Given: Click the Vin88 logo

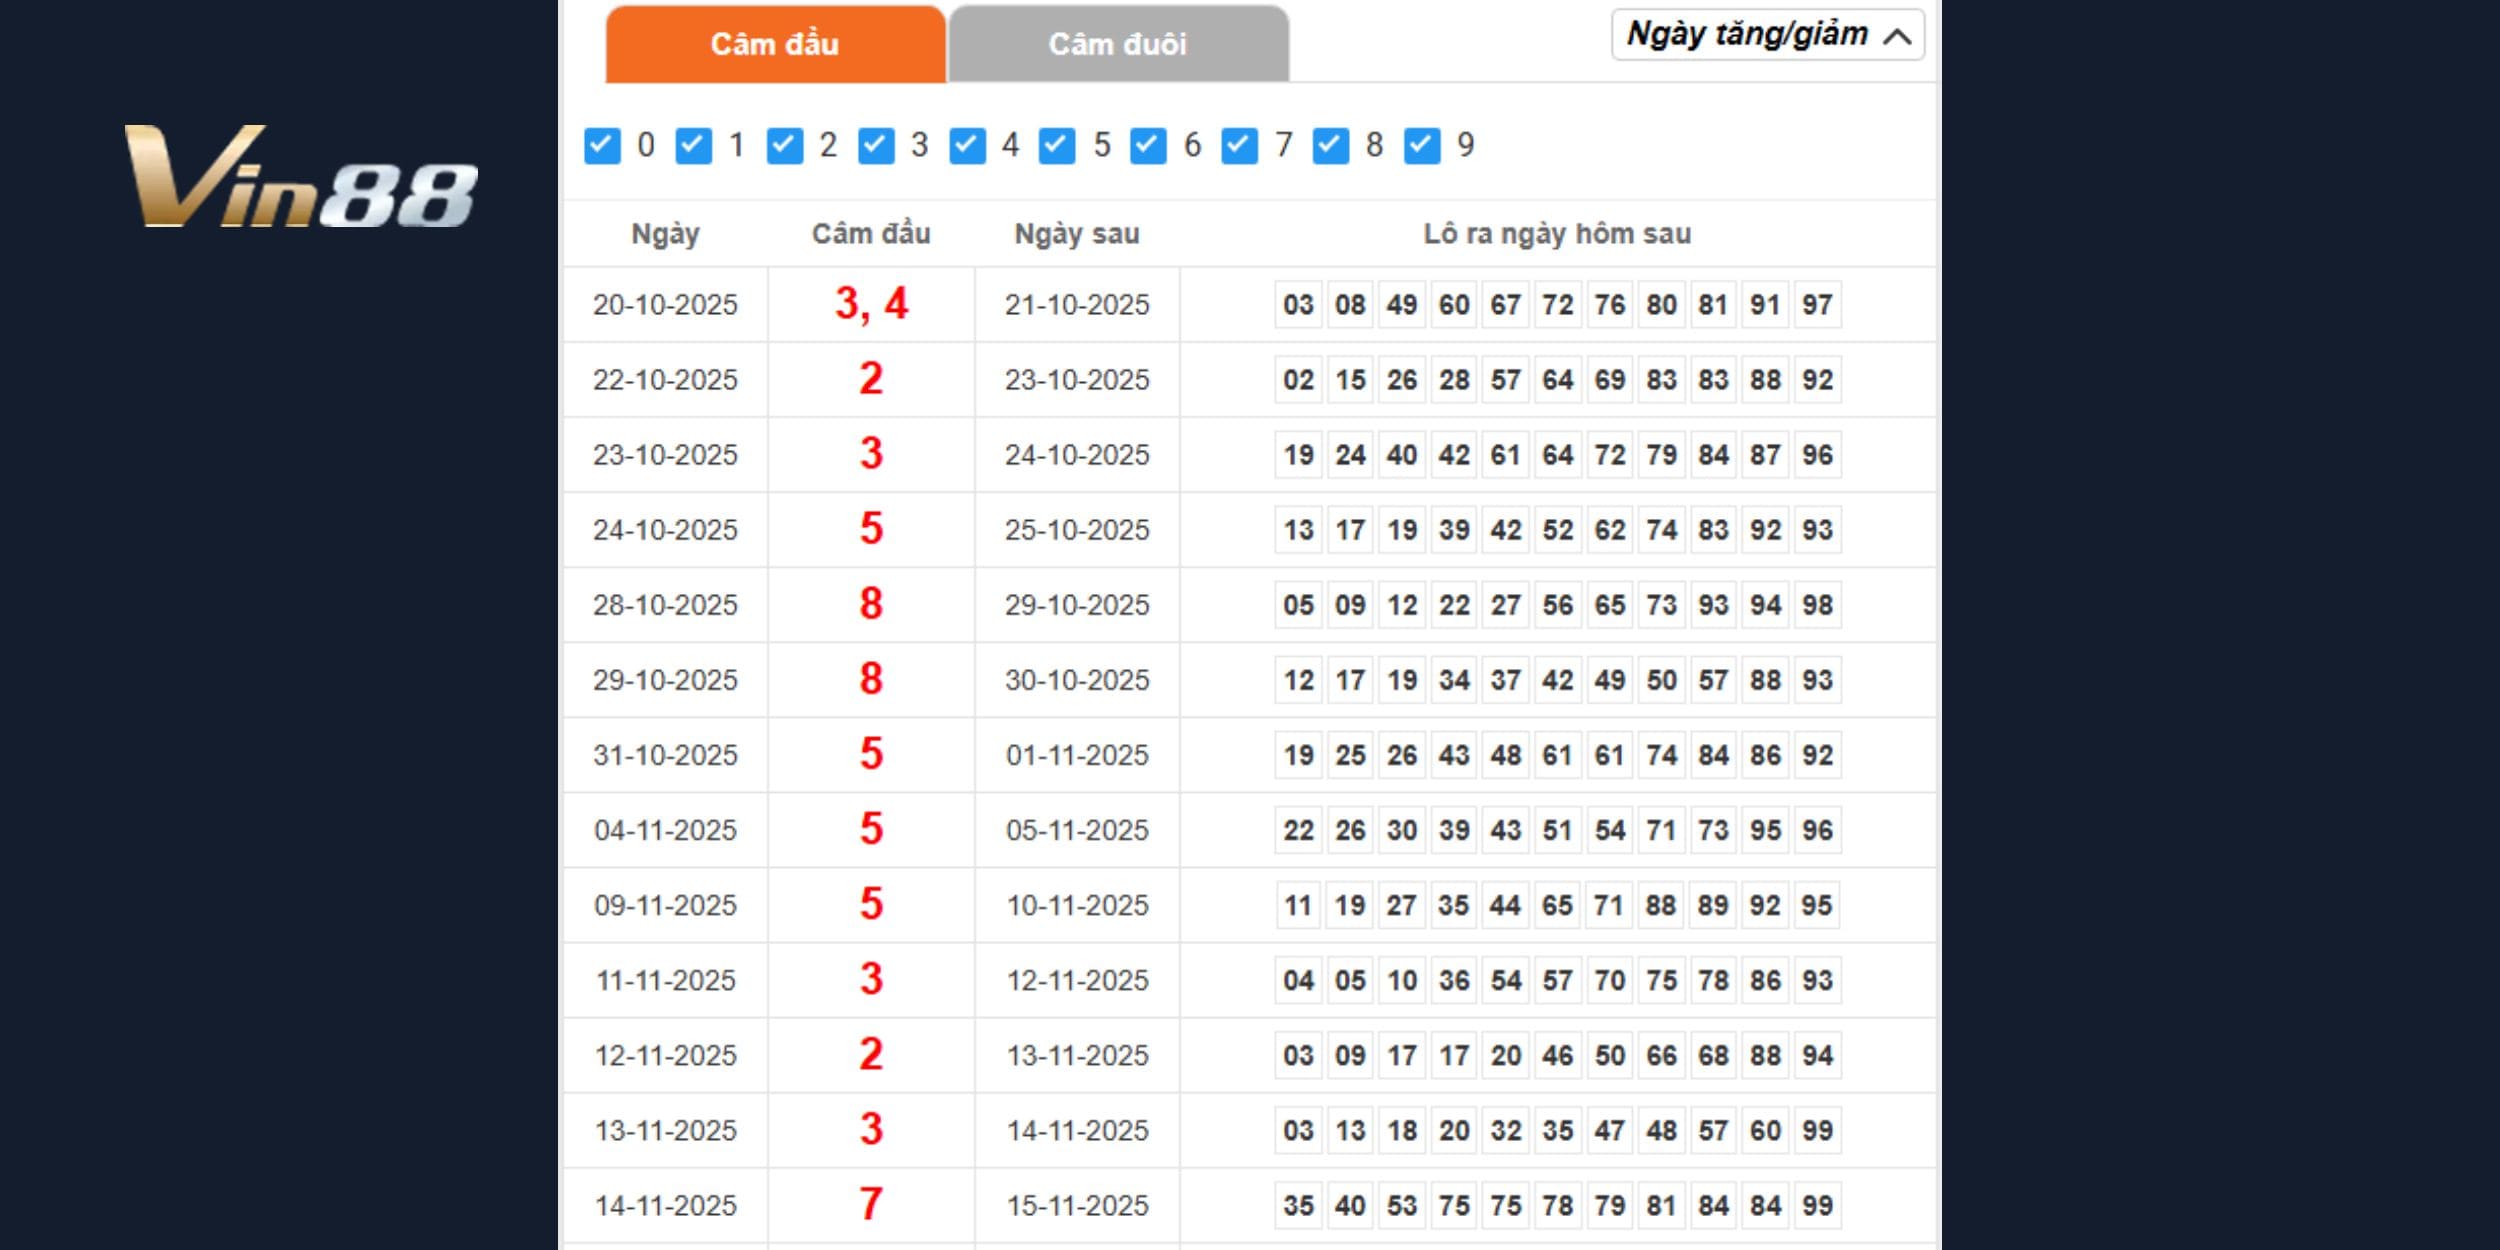Looking at the screenshot, I should (300, 177).
